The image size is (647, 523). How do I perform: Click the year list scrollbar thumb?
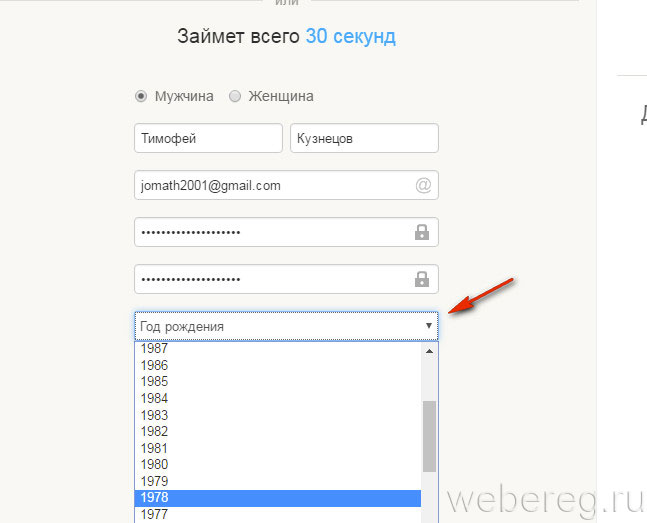pos(429,435)
